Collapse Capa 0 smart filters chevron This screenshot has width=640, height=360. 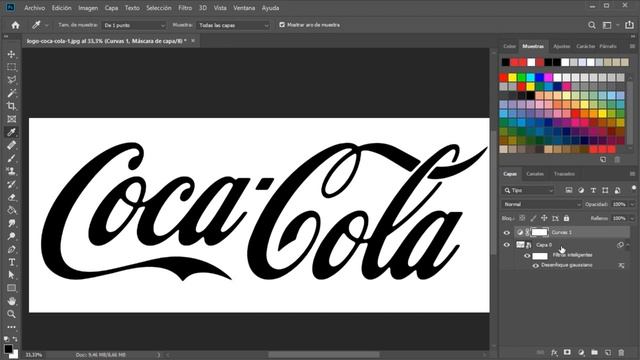point(628,245)
